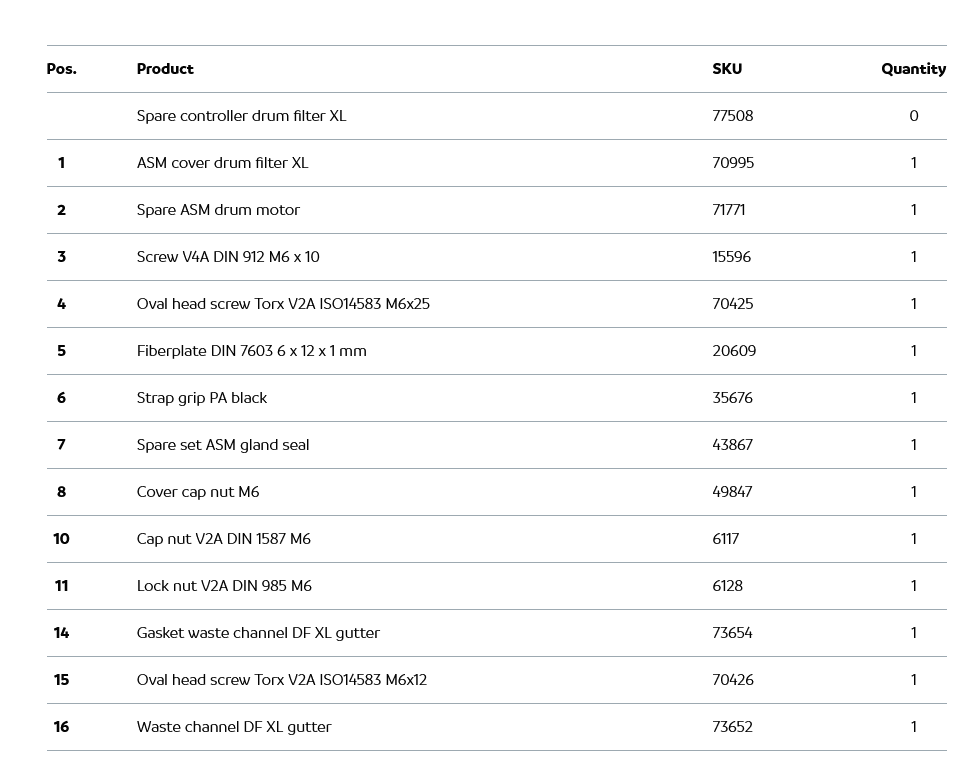The height and width of the screenshot is (765, 979).
Task: Select Spare ASM drum motor entry
Action: 218,210
